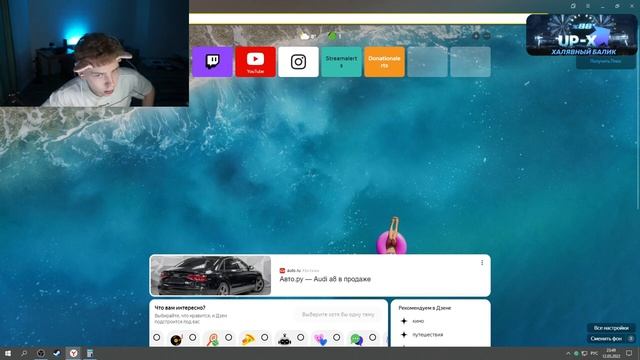Click the weather widget icon above tiles
Image resolution: width=640 pixels, height=360 pixels.
[305, 36]
